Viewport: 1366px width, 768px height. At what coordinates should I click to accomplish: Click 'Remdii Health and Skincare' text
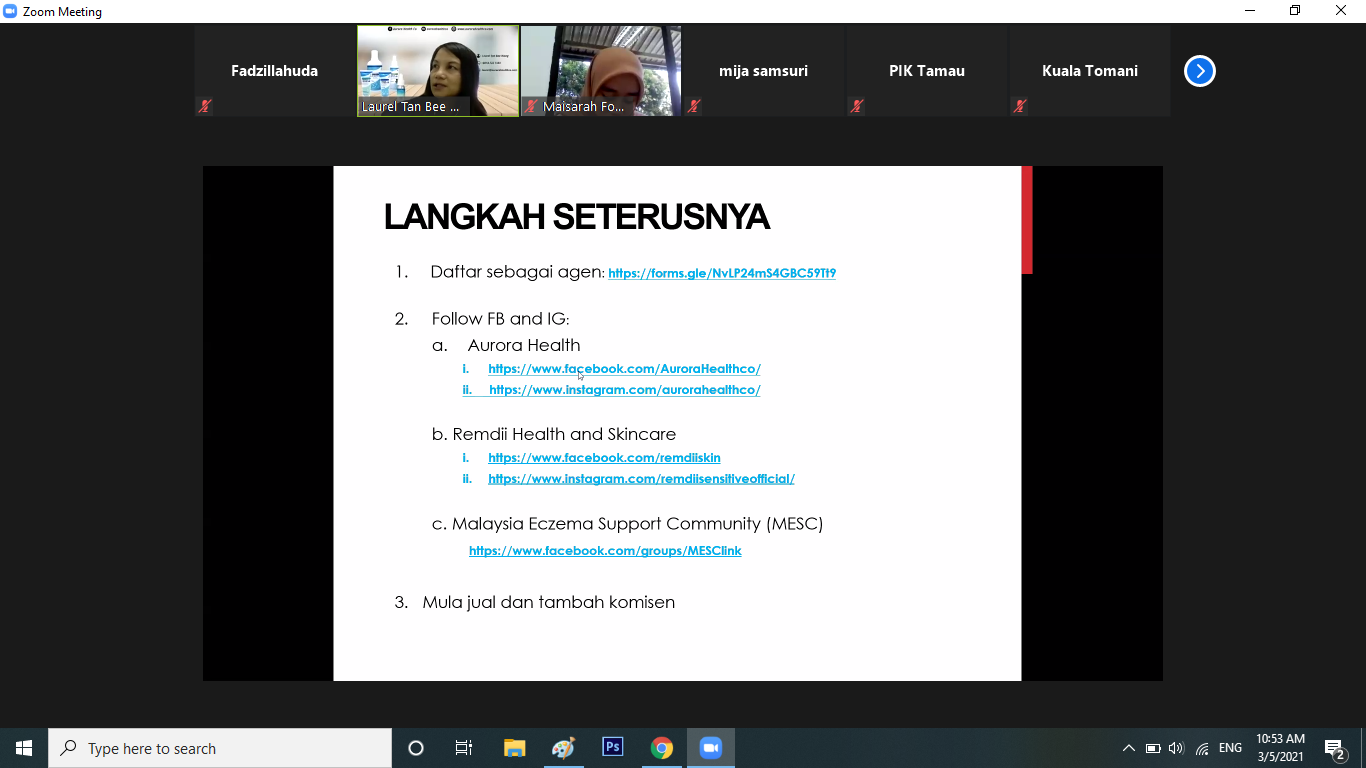pyautogui.click(x=564, y=434)
